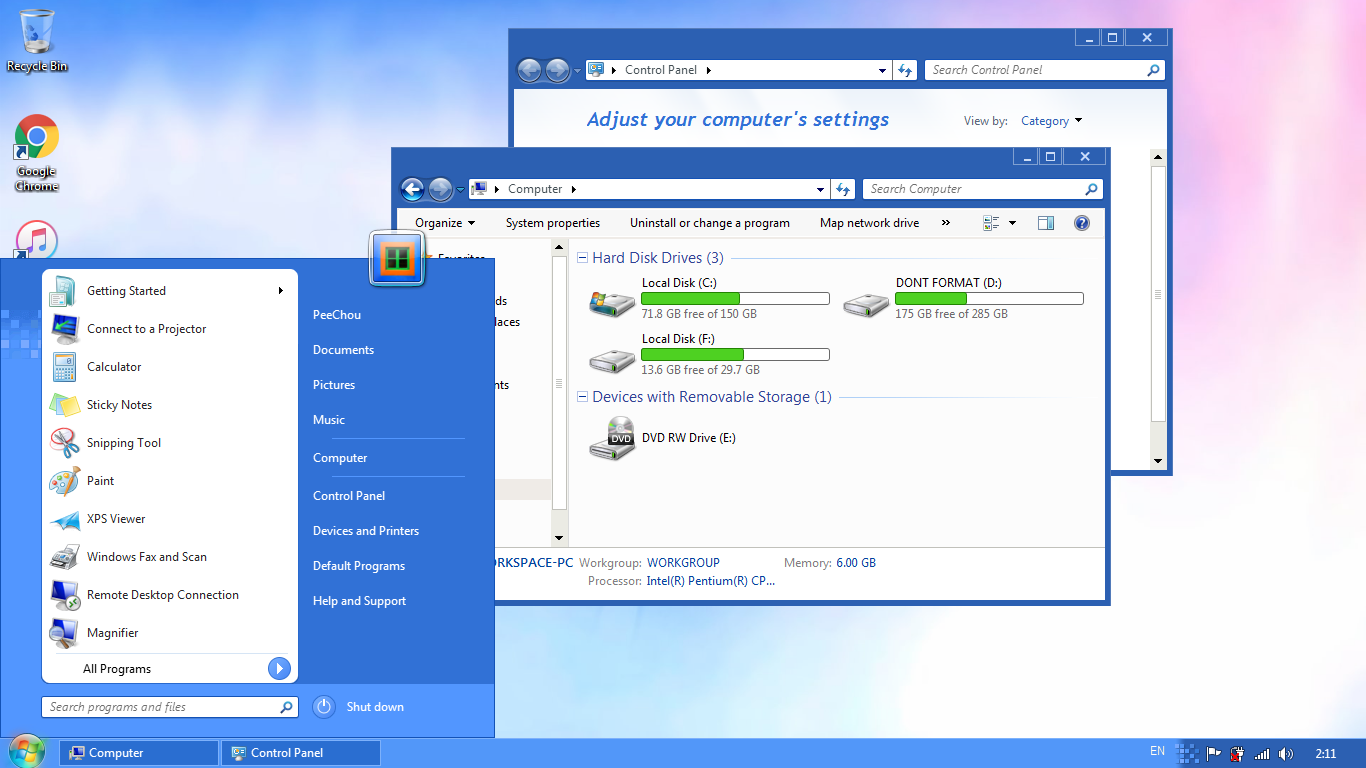This screenshot has height=768, width=1366.
Task: Click Map network drive
Action: click(x=869, y=223)
